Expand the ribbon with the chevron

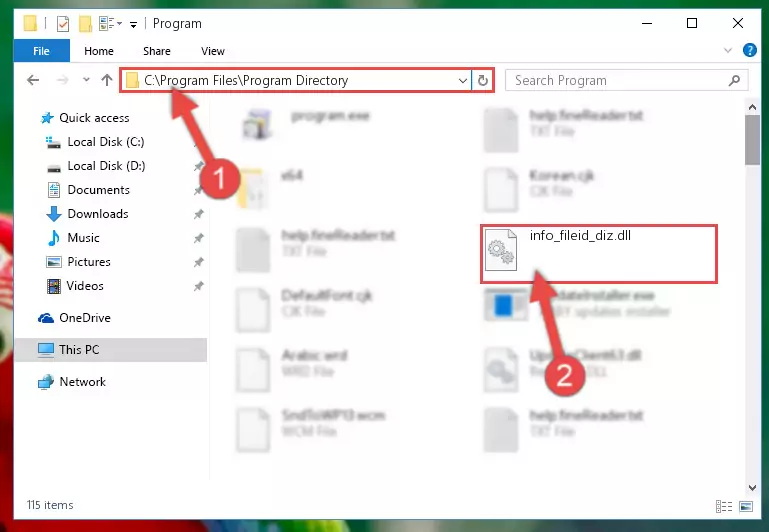728,50
